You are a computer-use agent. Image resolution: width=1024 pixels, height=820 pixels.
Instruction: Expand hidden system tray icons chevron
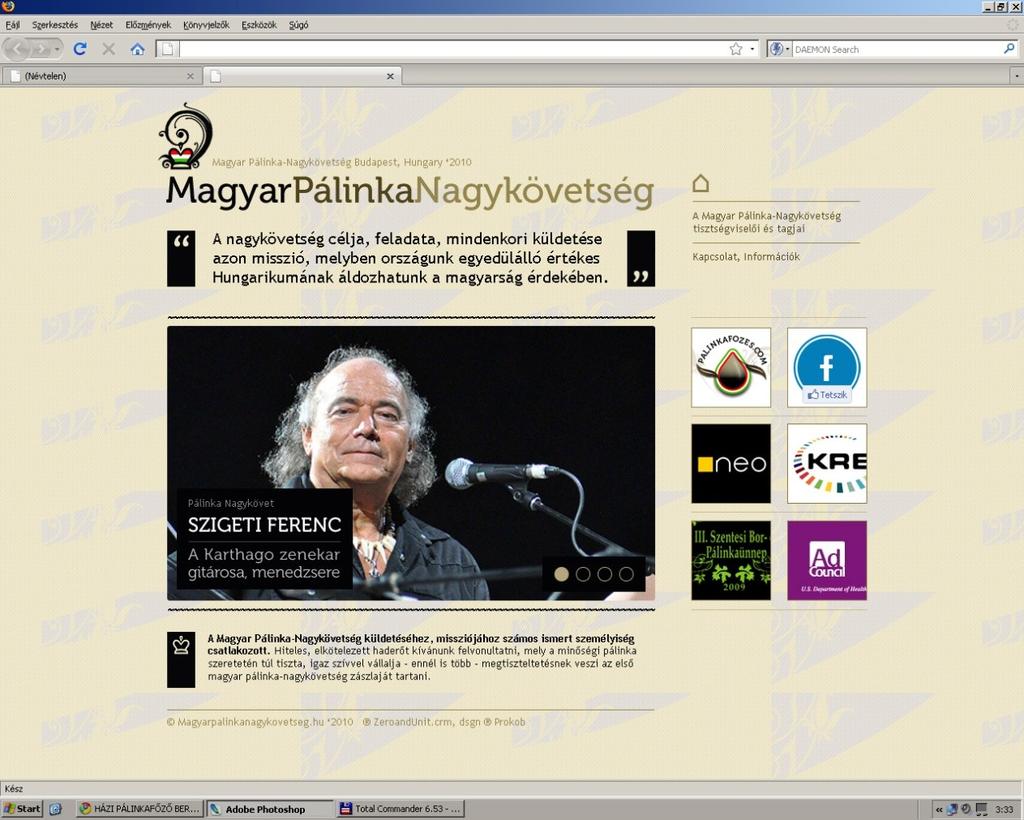coord(938,810)
